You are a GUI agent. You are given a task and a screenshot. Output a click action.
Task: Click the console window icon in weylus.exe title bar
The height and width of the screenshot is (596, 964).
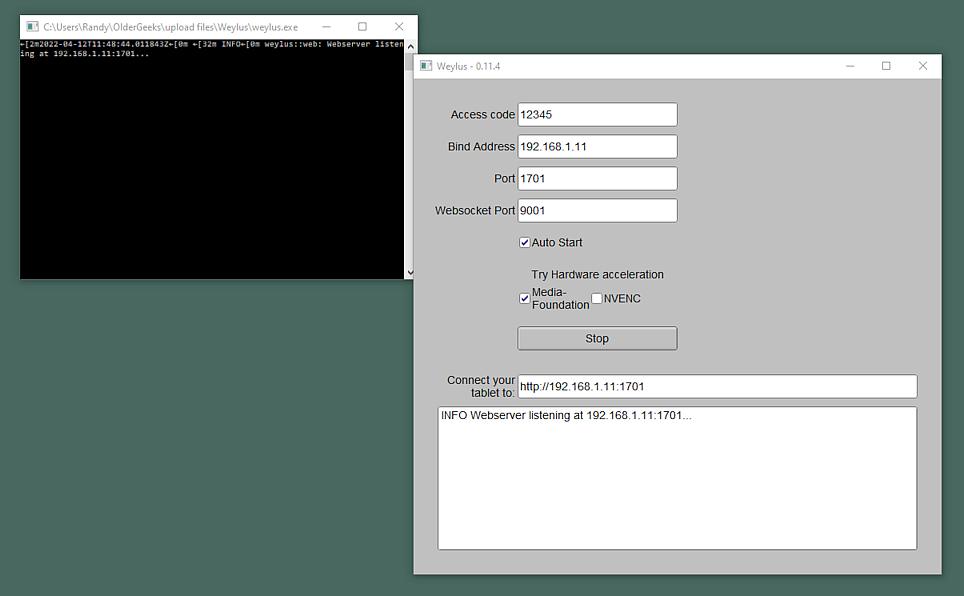pyautogui.click(x=33, y=26)
